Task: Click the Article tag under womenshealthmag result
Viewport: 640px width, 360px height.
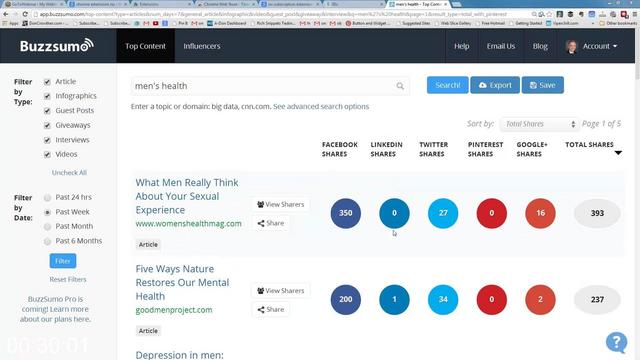Action: pyautogui.click(x=148, y=244)
